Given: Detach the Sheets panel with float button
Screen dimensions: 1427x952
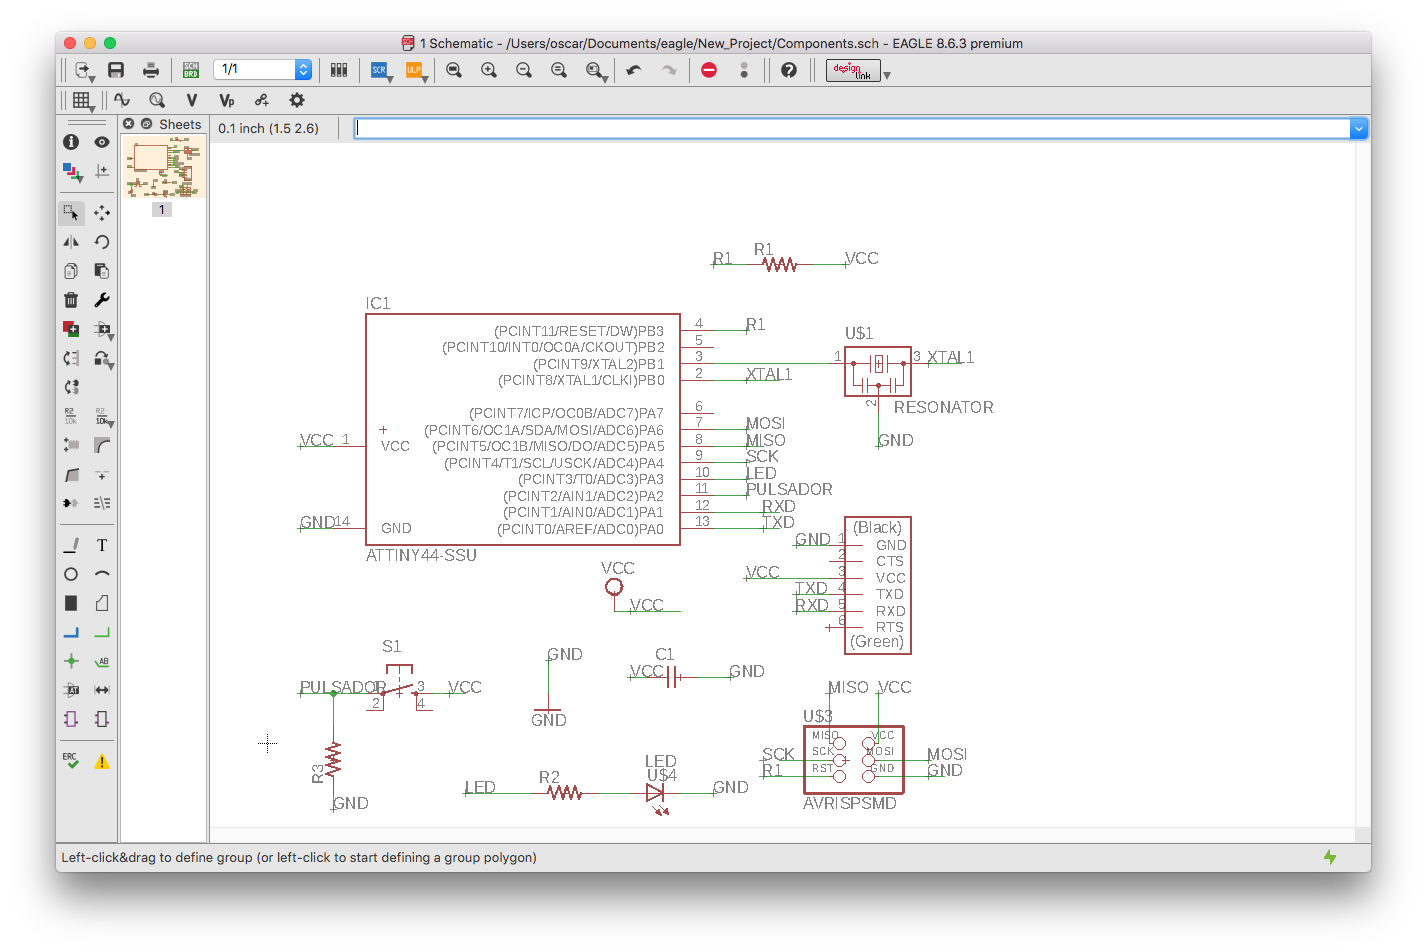Looking at the screenshot, I should (146, 124).
